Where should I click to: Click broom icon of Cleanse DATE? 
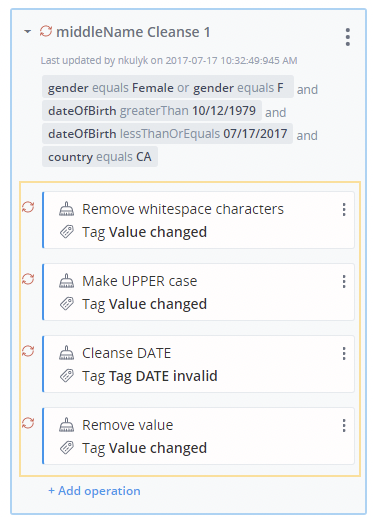pyautogui.click(x=67, y=353)
